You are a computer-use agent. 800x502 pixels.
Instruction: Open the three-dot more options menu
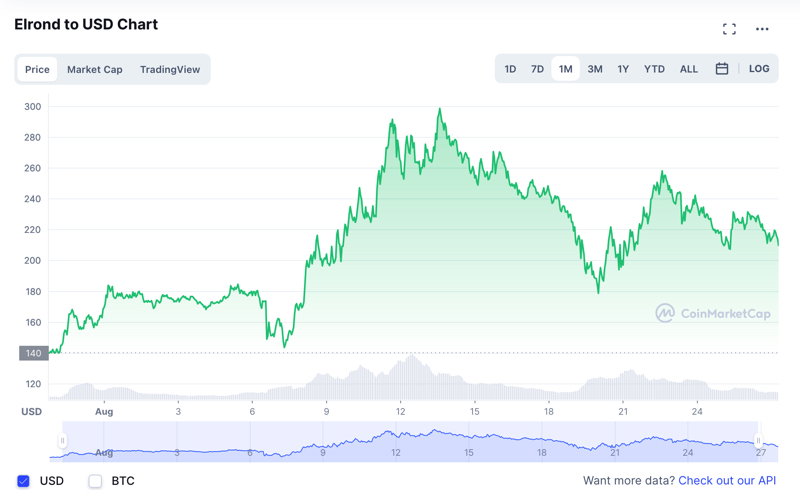(762, 29)
